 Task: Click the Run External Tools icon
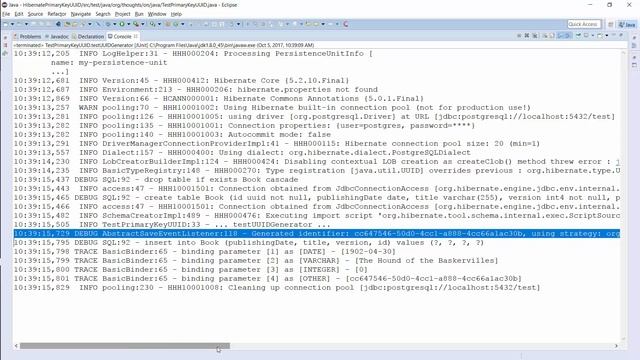(136, 24)
